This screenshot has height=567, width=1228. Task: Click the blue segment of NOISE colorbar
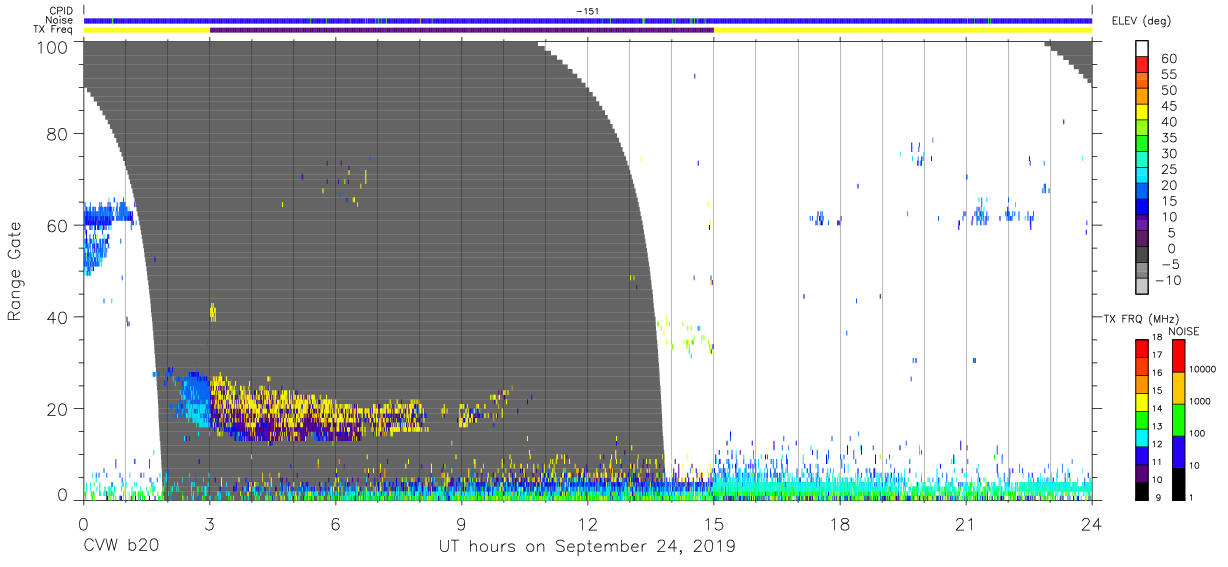[1178, 451]
